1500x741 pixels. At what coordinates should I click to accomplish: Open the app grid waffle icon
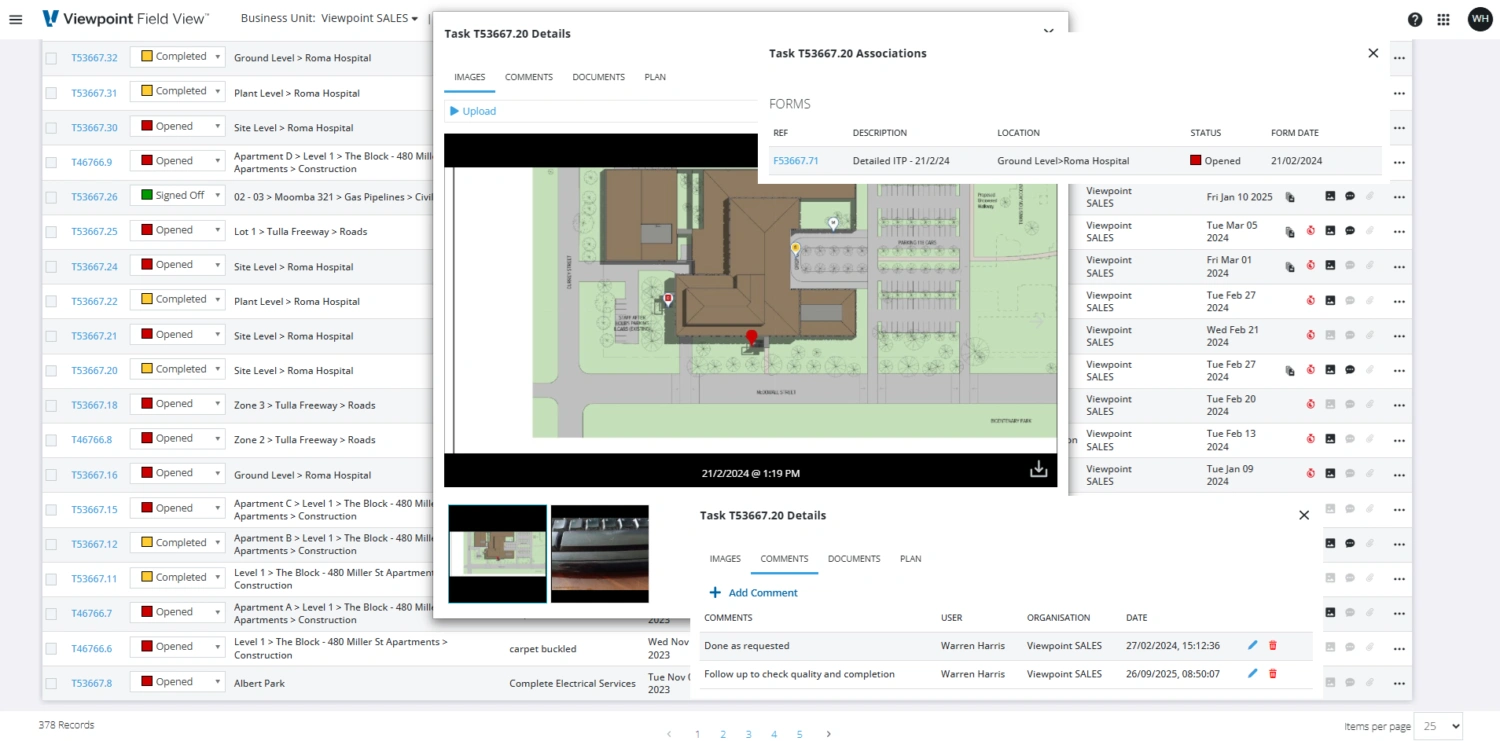[x=1442, y=19]
